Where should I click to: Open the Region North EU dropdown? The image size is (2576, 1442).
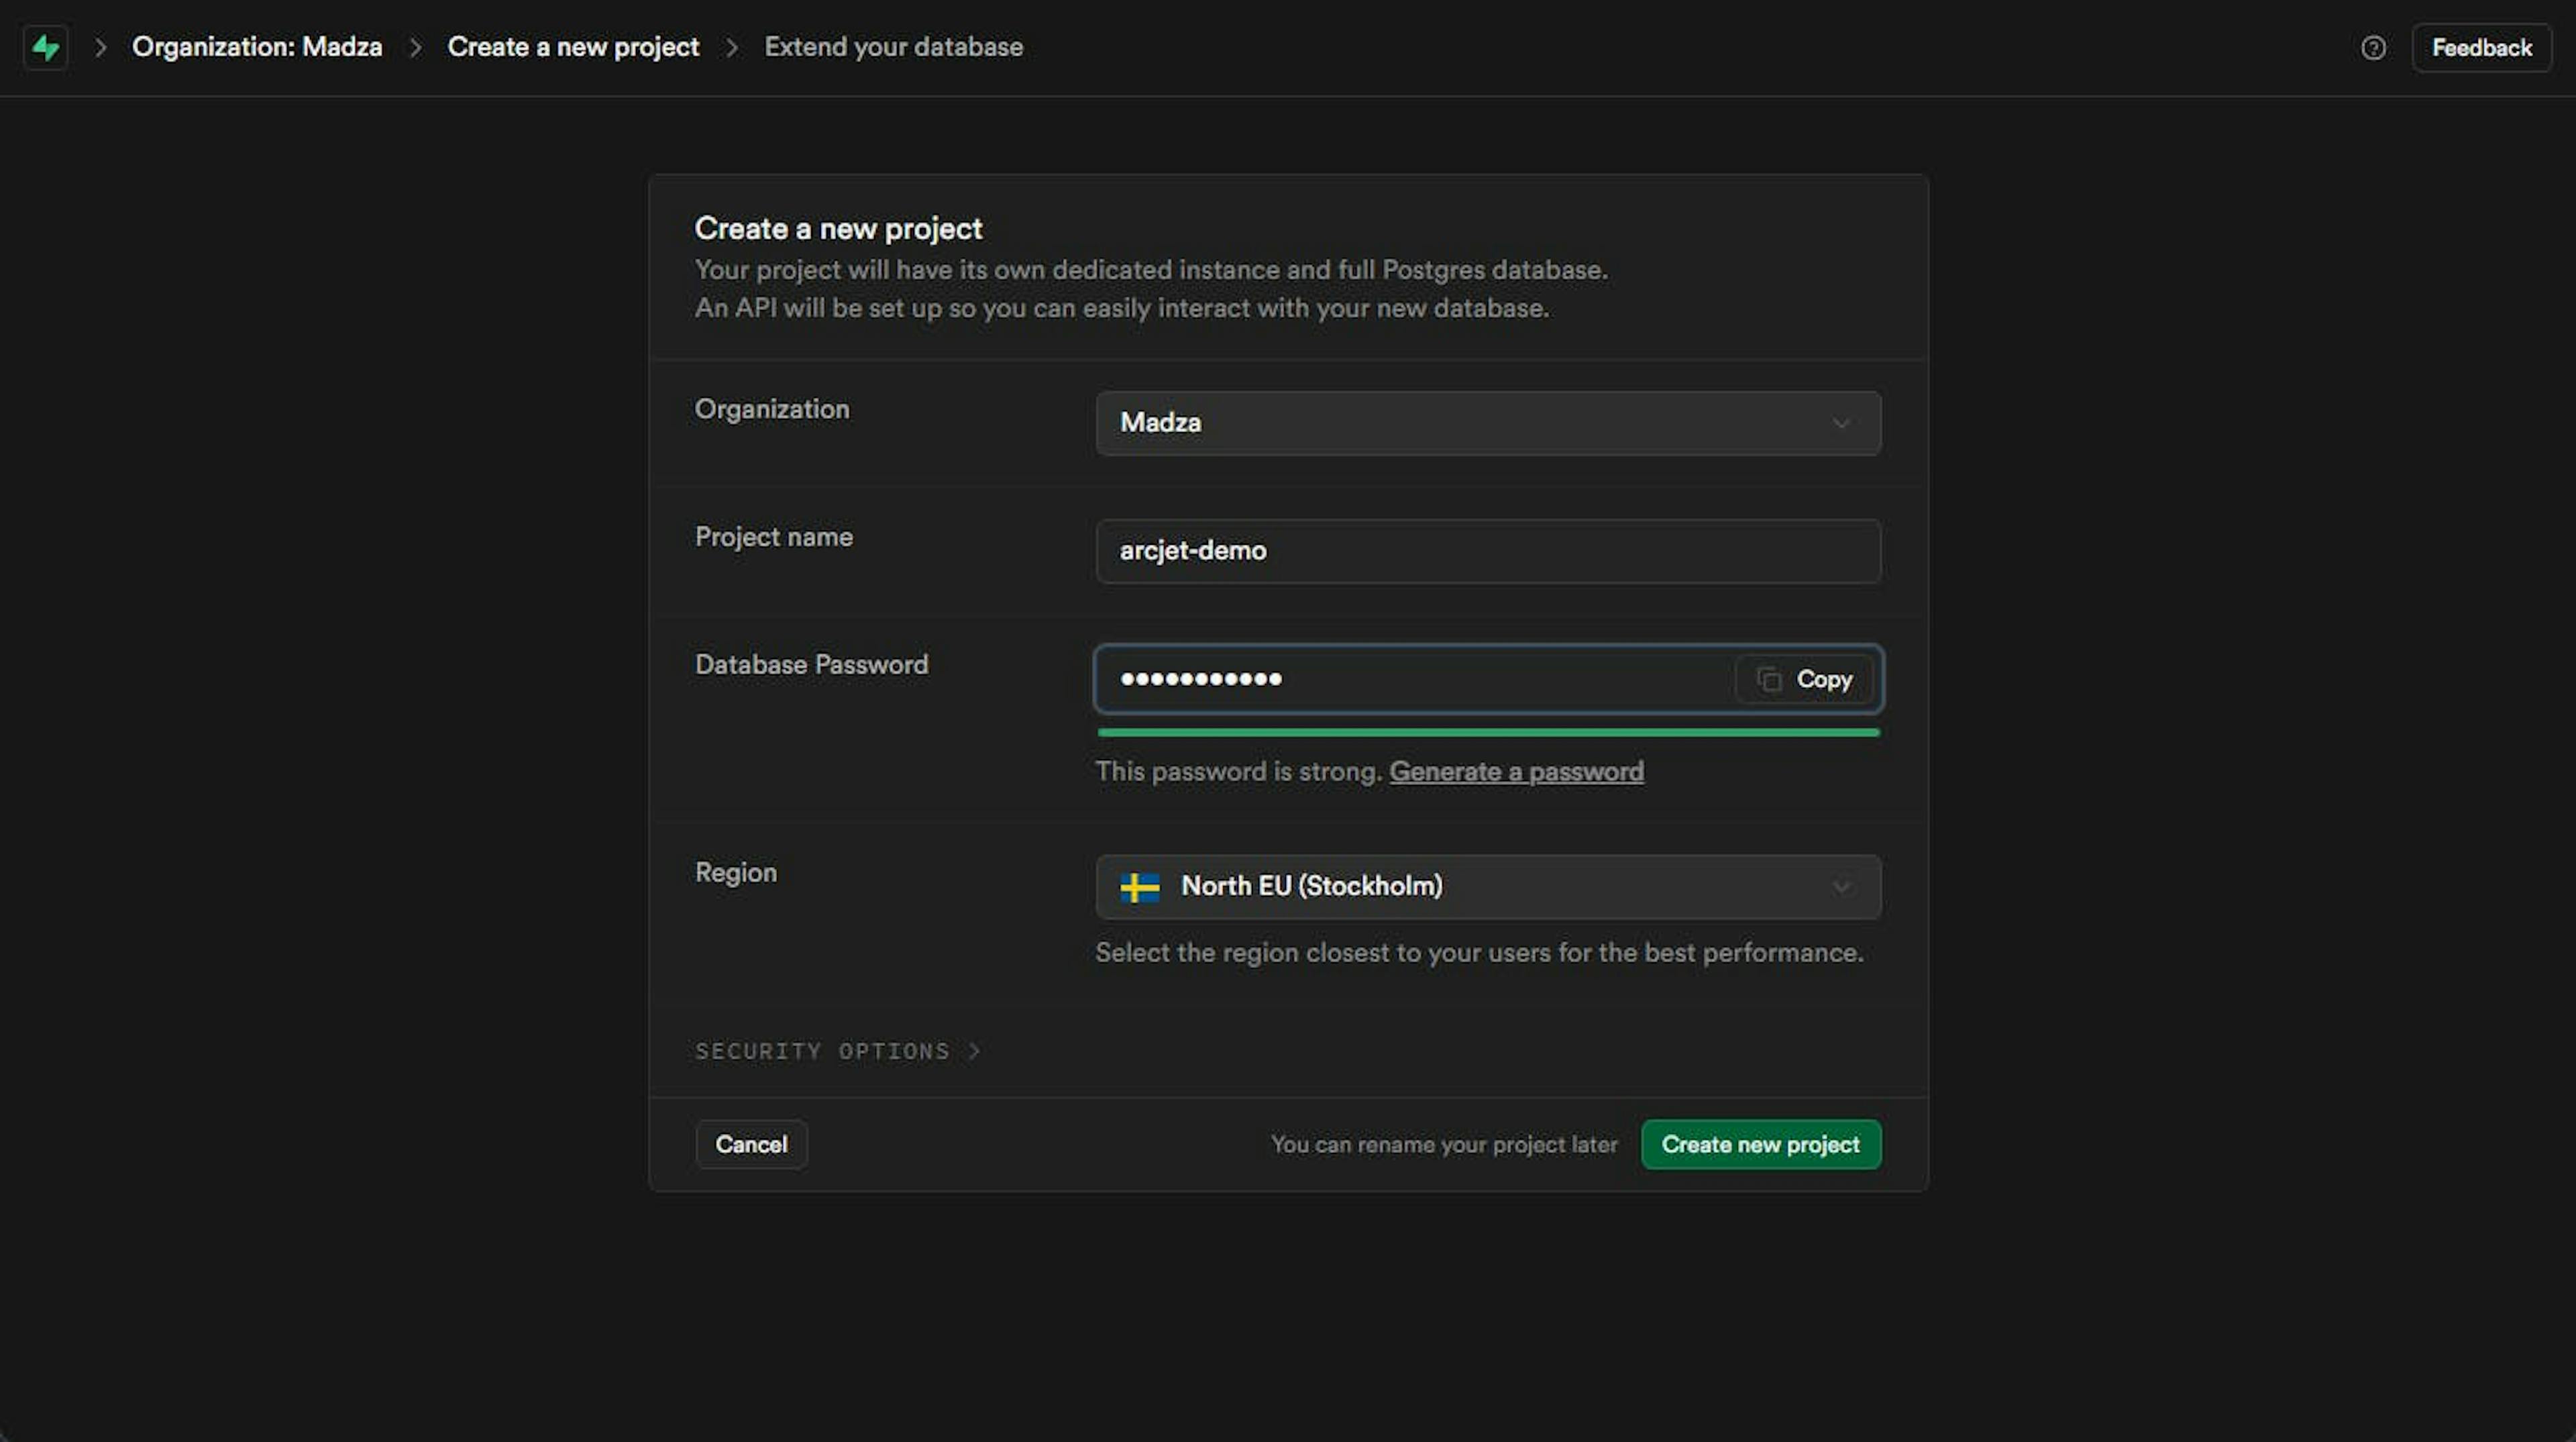point(1487,886)
